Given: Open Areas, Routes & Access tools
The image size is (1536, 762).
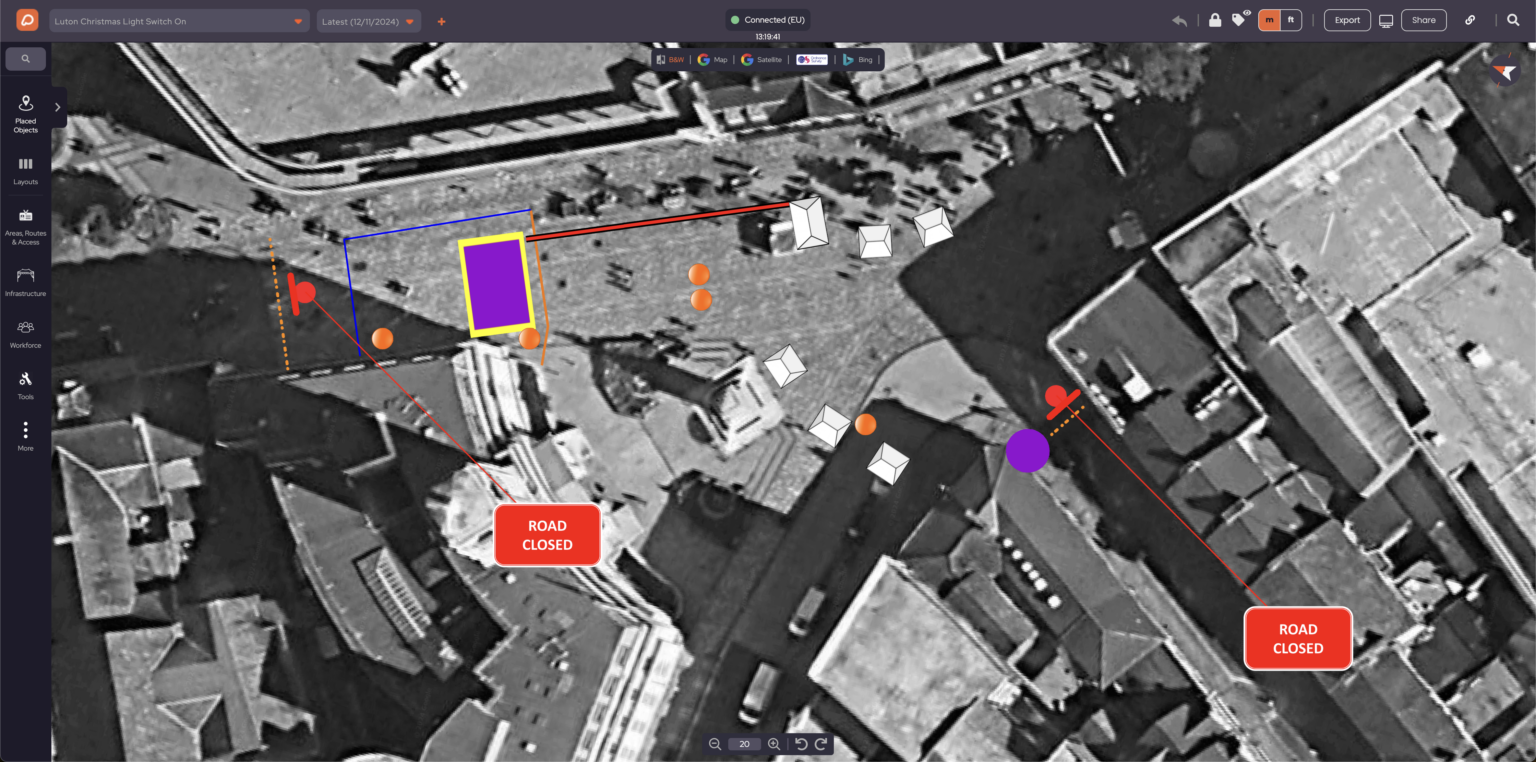Looking at the screenshot, I should point(25,227).
